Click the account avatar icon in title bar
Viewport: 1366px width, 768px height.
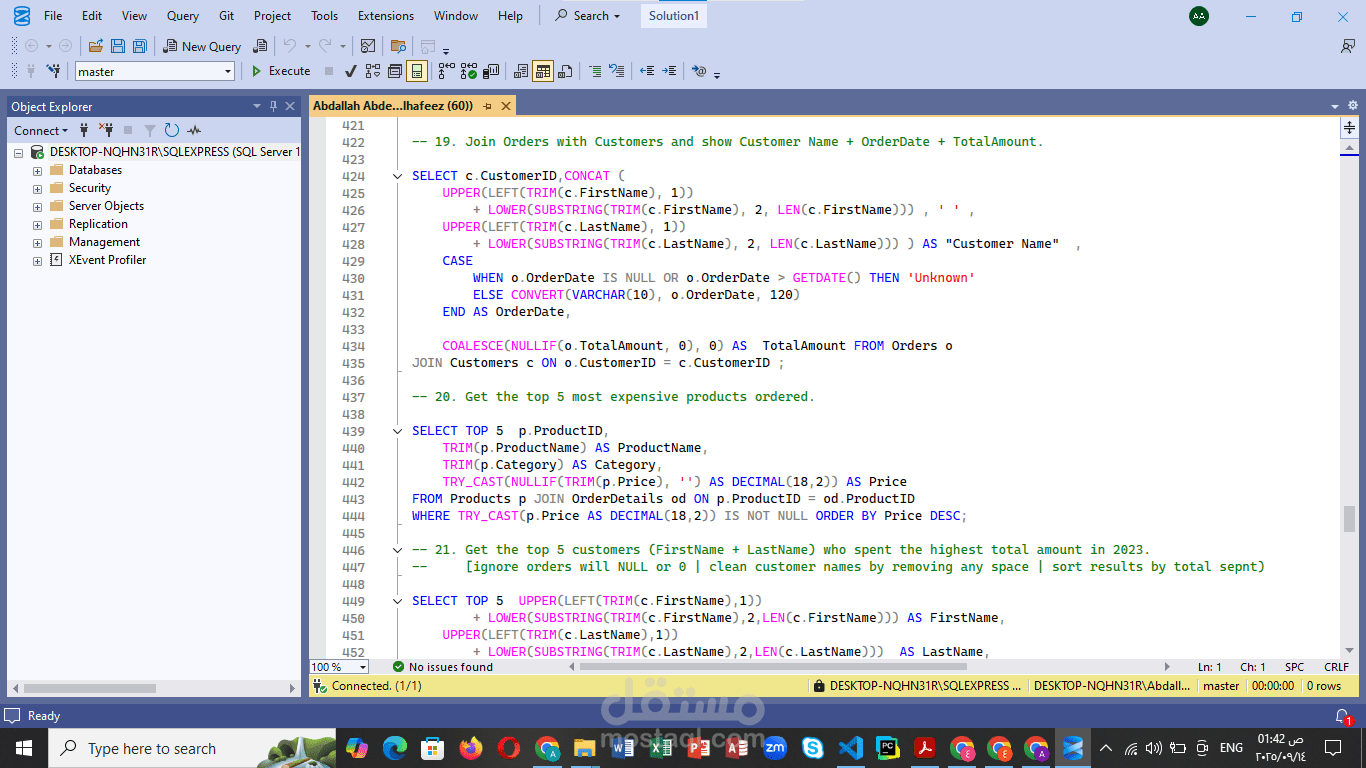(1198, 16)
